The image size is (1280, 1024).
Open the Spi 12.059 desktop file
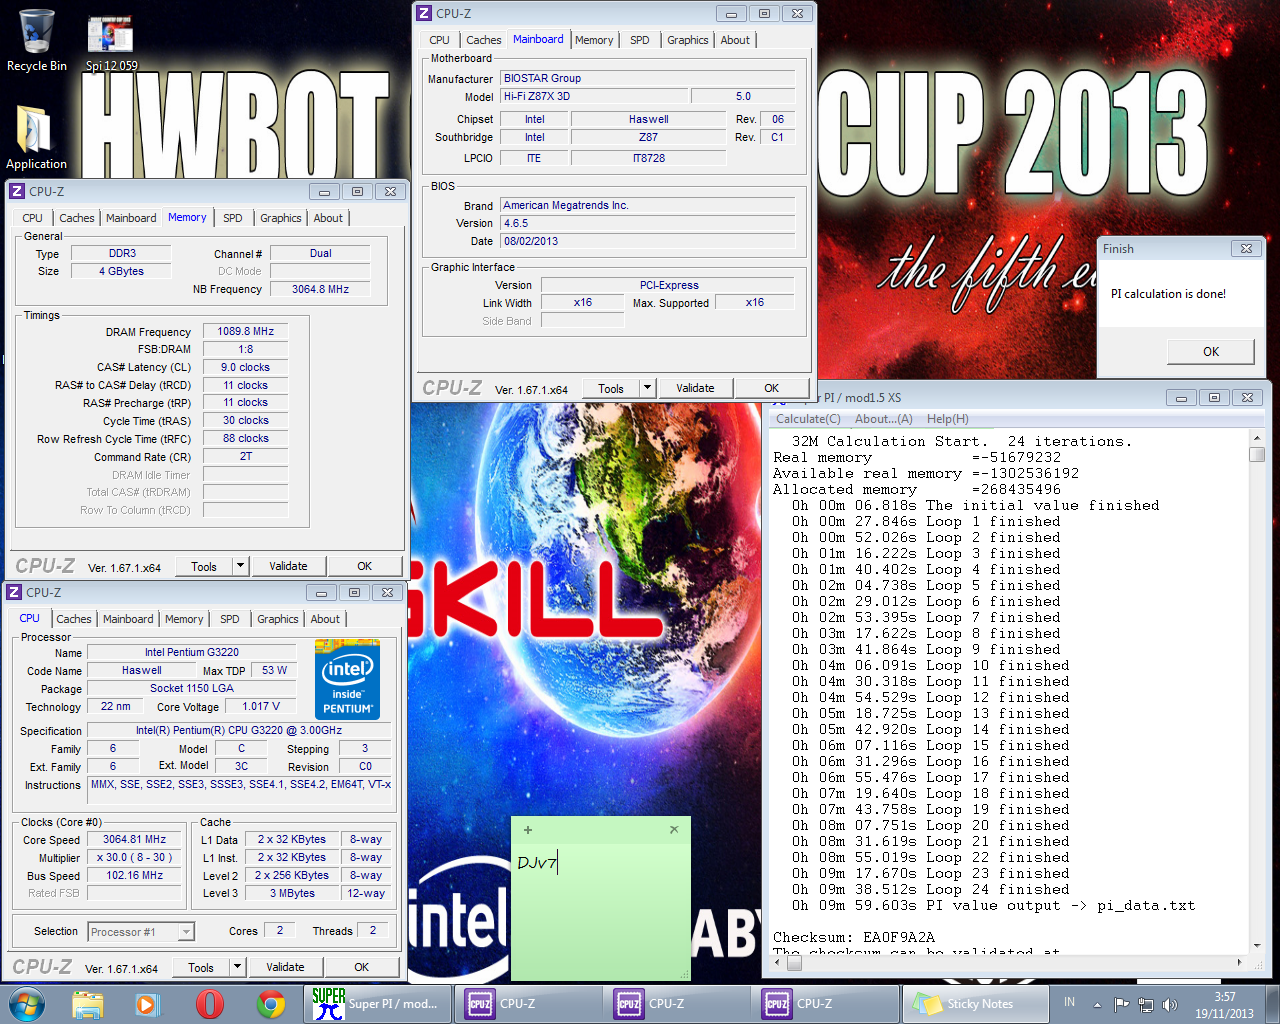click(111, 42)
